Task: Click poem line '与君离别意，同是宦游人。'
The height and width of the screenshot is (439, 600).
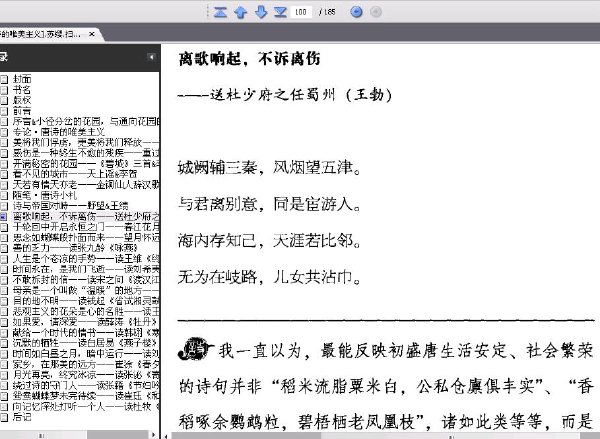Action: click(269, 204)
